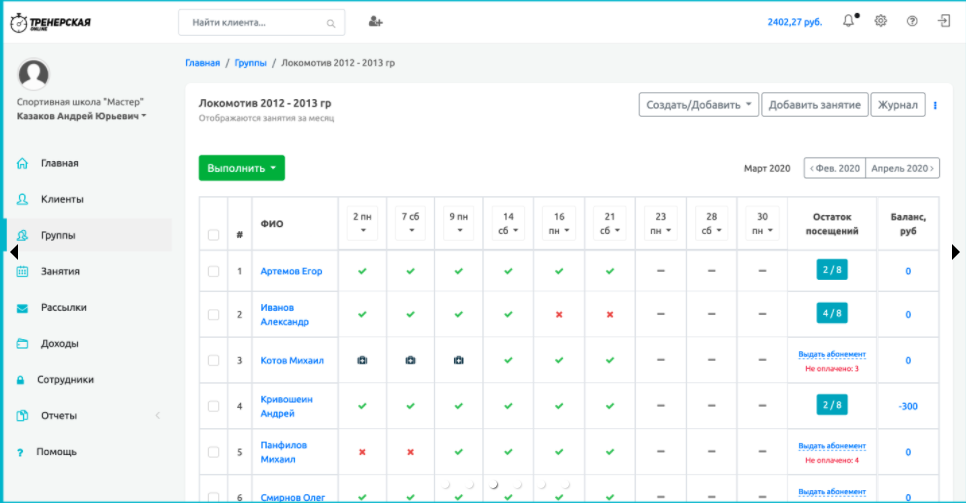Open the notifications bell
The image size is (966, 503).
point(849,21)
